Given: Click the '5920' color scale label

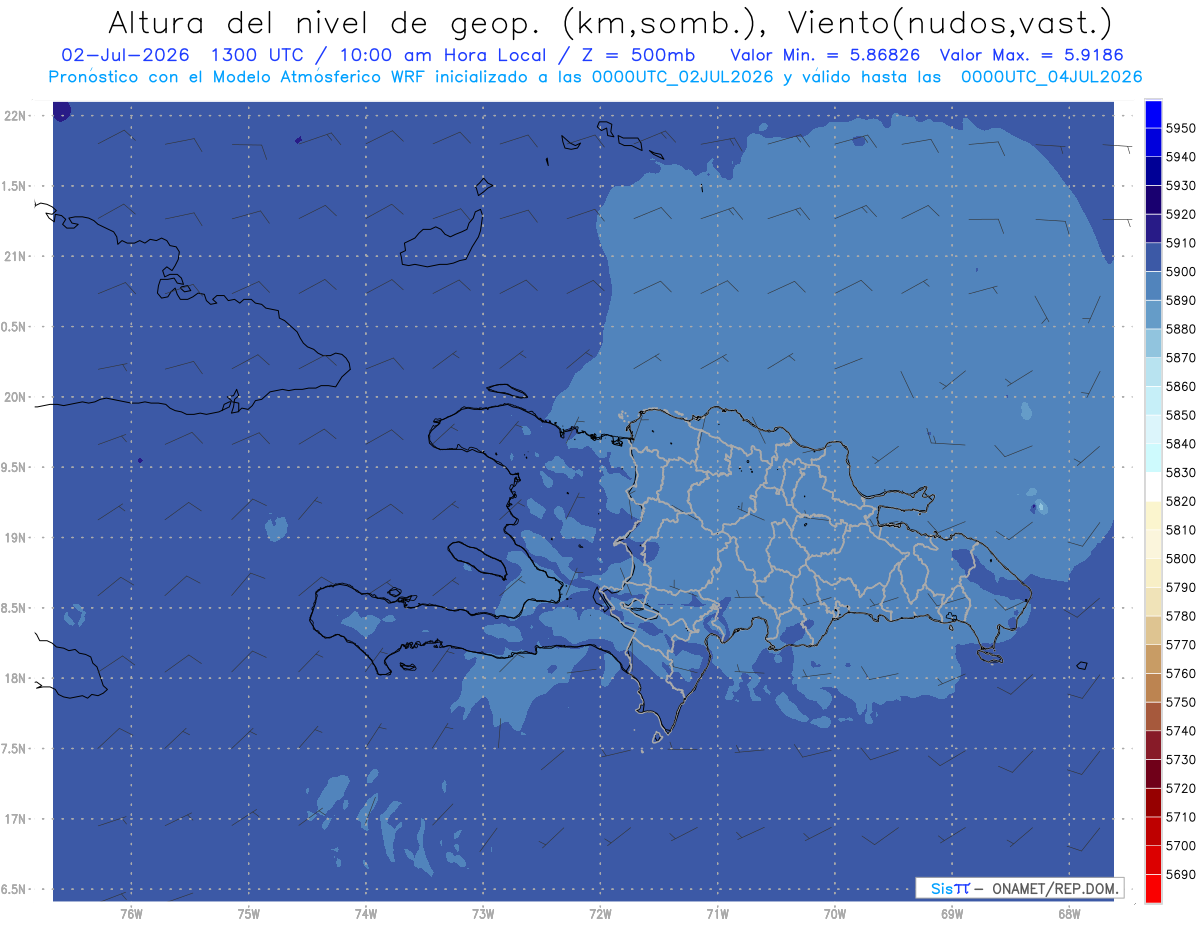Looking at the screenshot, I should tap(1181, 214).
